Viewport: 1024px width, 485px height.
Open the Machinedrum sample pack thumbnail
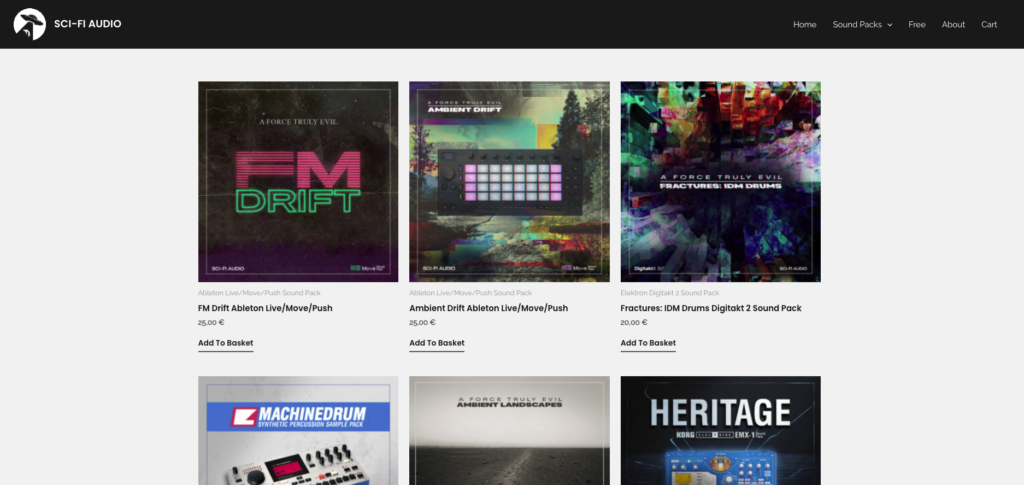pyautogui.click(x=298, y=430)
